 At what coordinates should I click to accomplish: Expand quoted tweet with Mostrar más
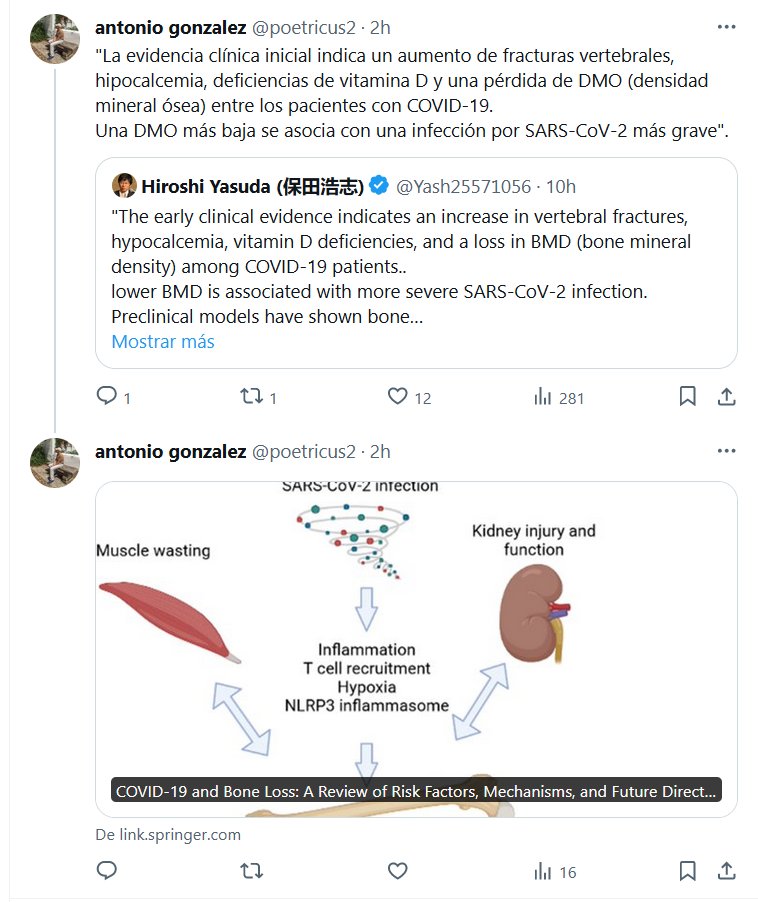click(x=163, y=341)
